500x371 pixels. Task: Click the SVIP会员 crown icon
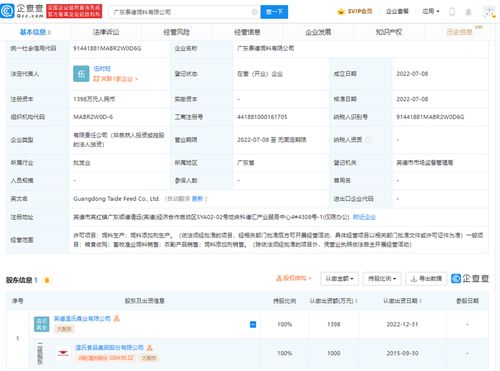click(x=341, y=12)
